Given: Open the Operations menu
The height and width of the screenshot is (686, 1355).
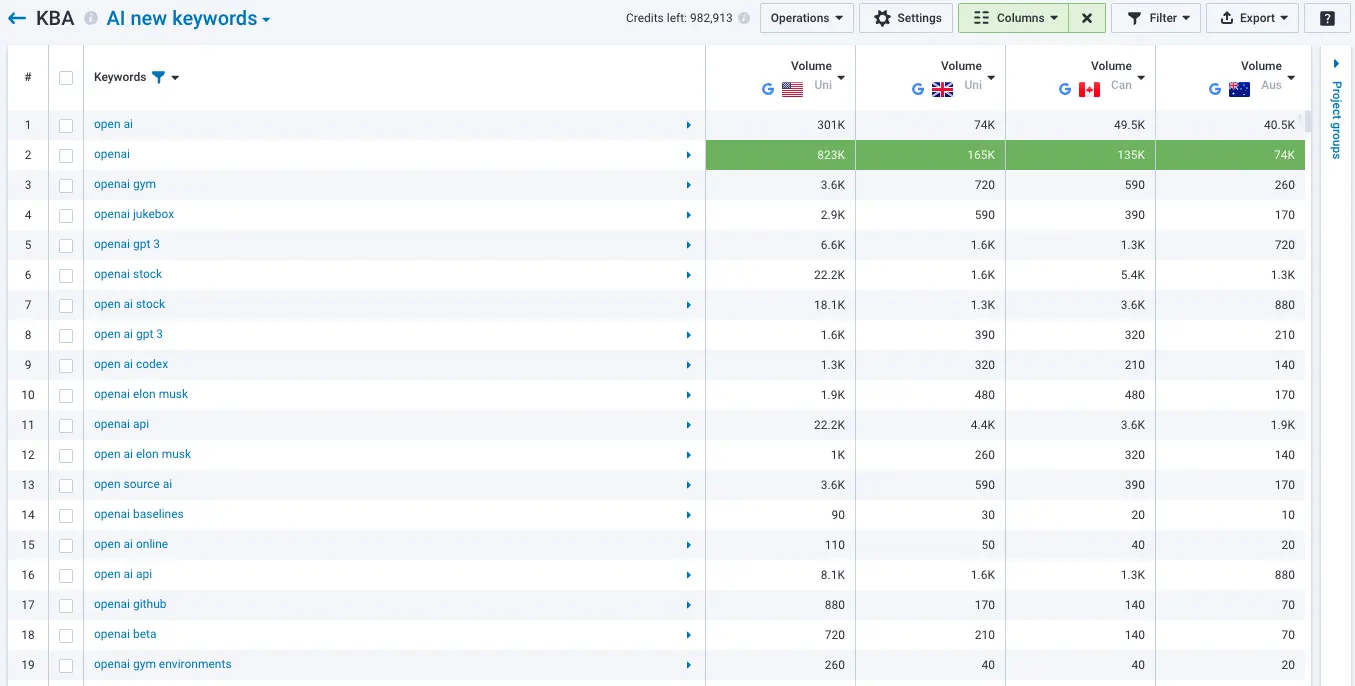Looking at the screenshot, I should (x=807, y=18).
